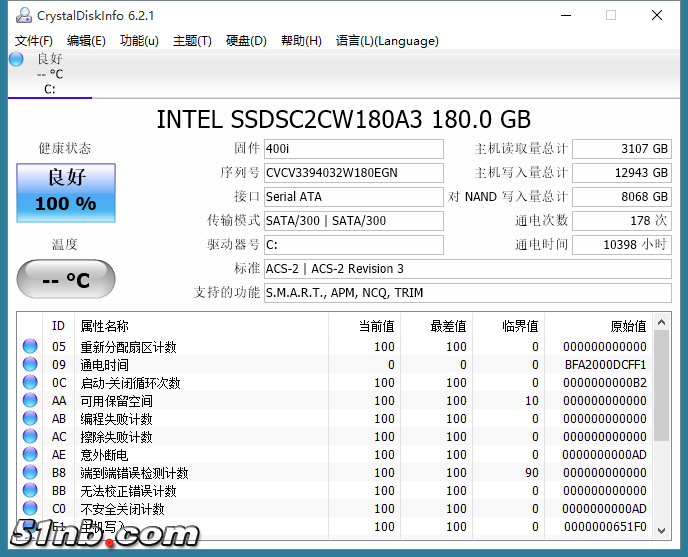
Task: Click the status orb for attribute AA
Action: click(30, 400)
